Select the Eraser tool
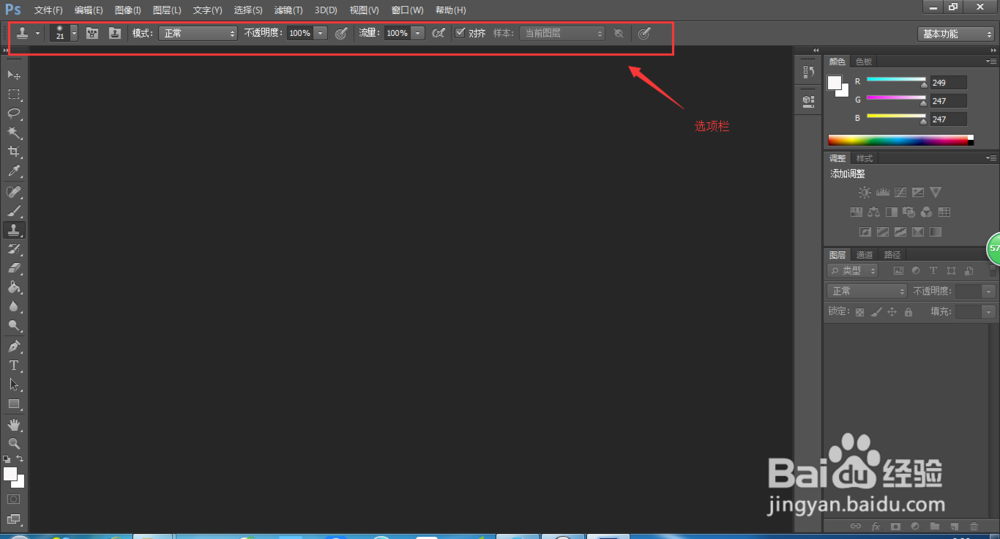The height and width of the screenshot is (539, 1000). click(13, 269)
